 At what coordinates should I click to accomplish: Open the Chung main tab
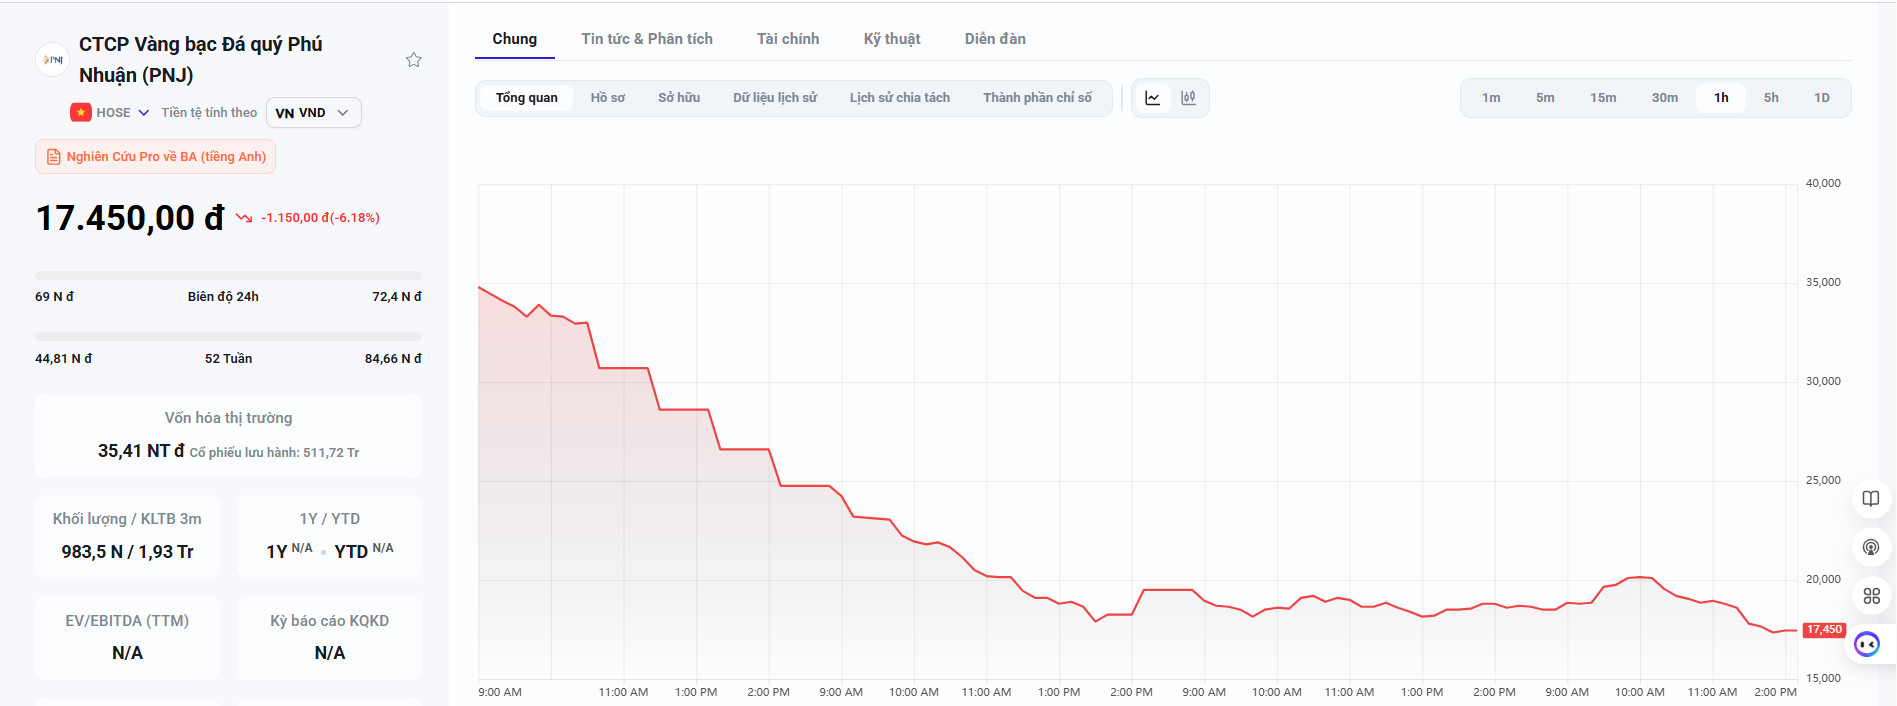515,39
